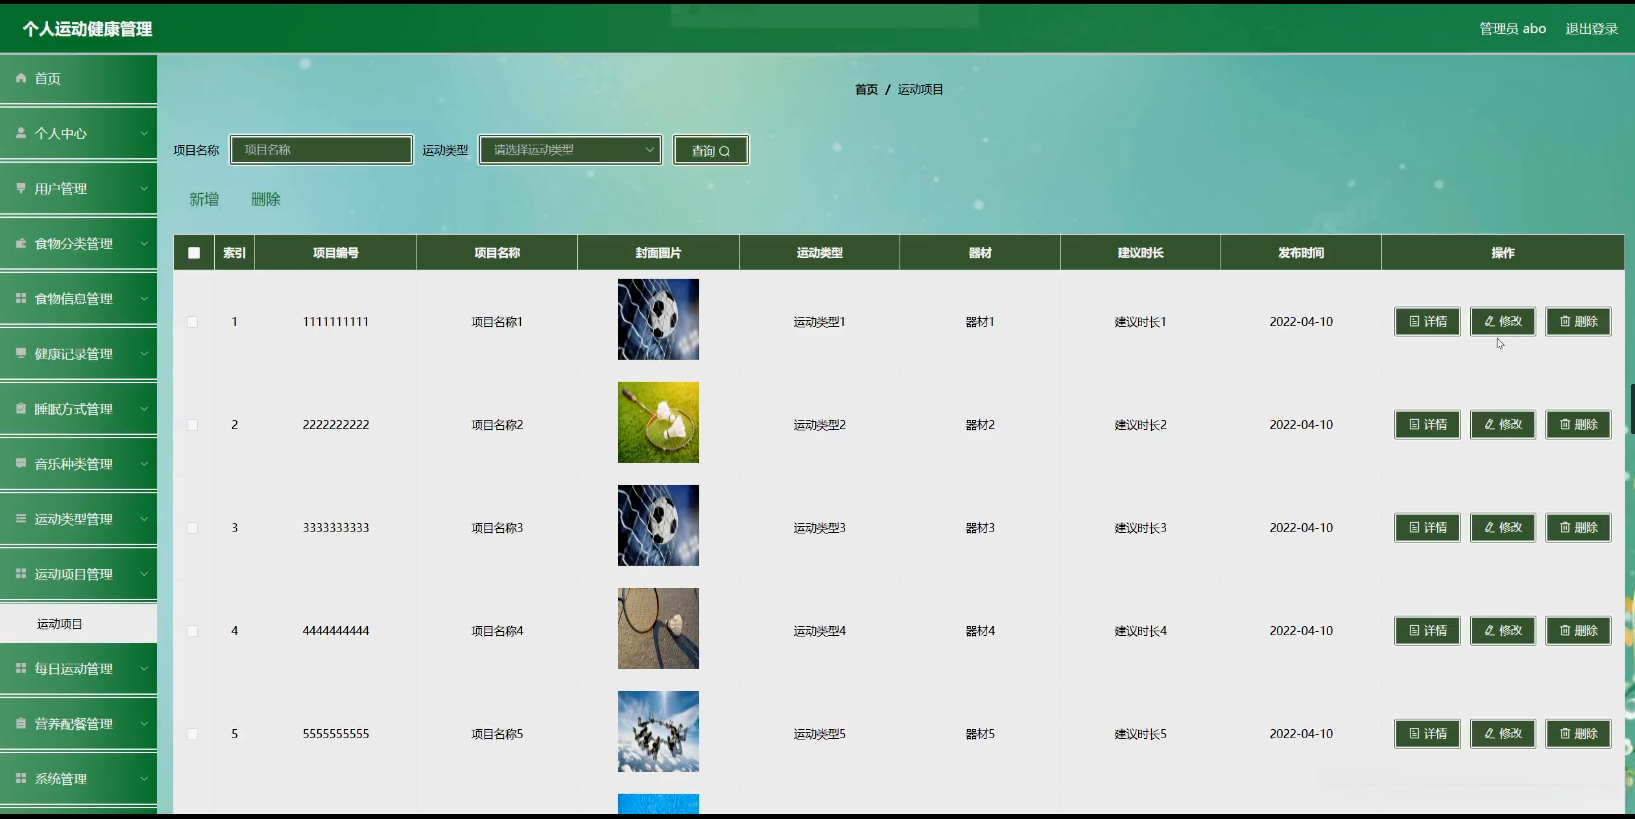This screenshot has width=1635, height=819.
Task: Click the icon beside 健康记录管理
Action: click(x=21, y=353)
